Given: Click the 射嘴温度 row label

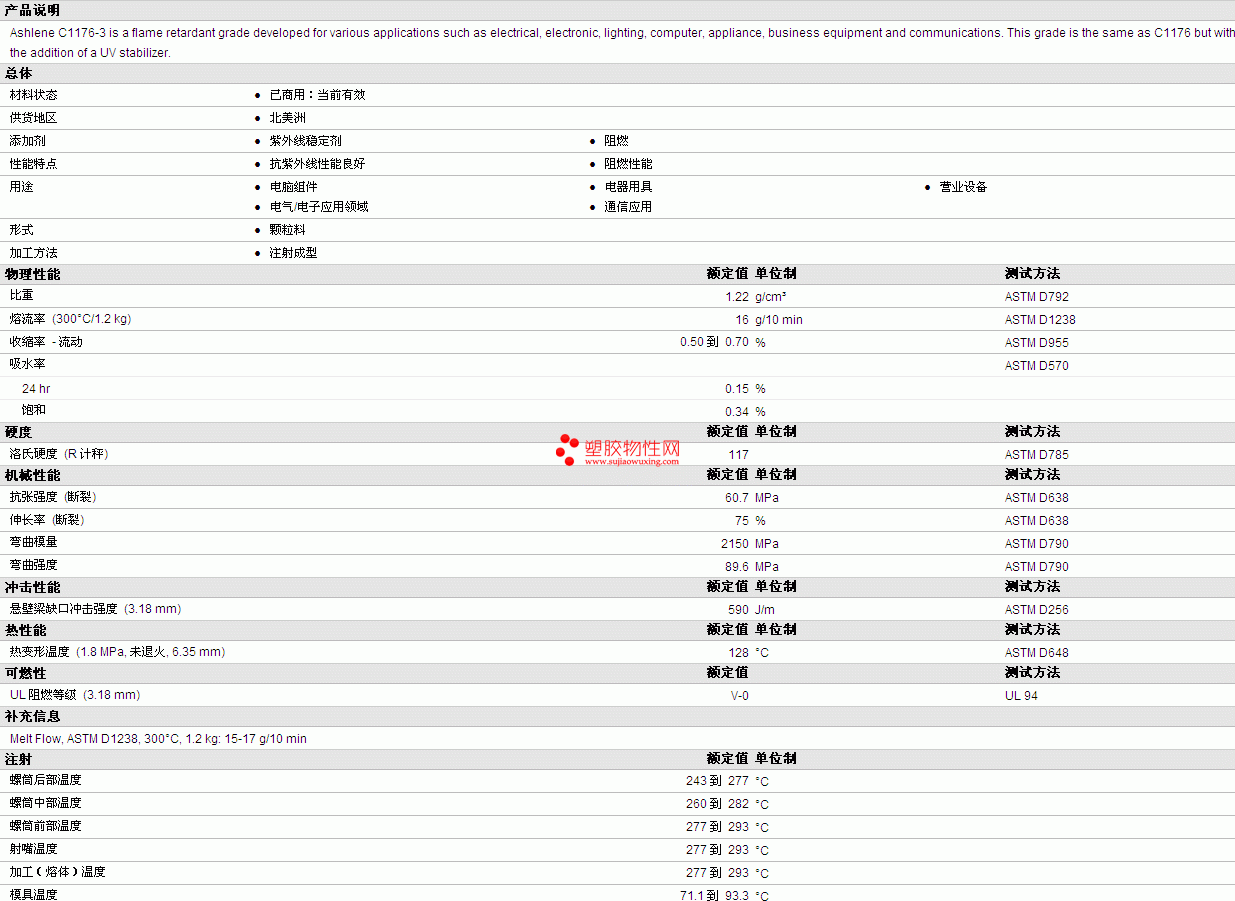Looking at the screenshot, I should (34, 849).
